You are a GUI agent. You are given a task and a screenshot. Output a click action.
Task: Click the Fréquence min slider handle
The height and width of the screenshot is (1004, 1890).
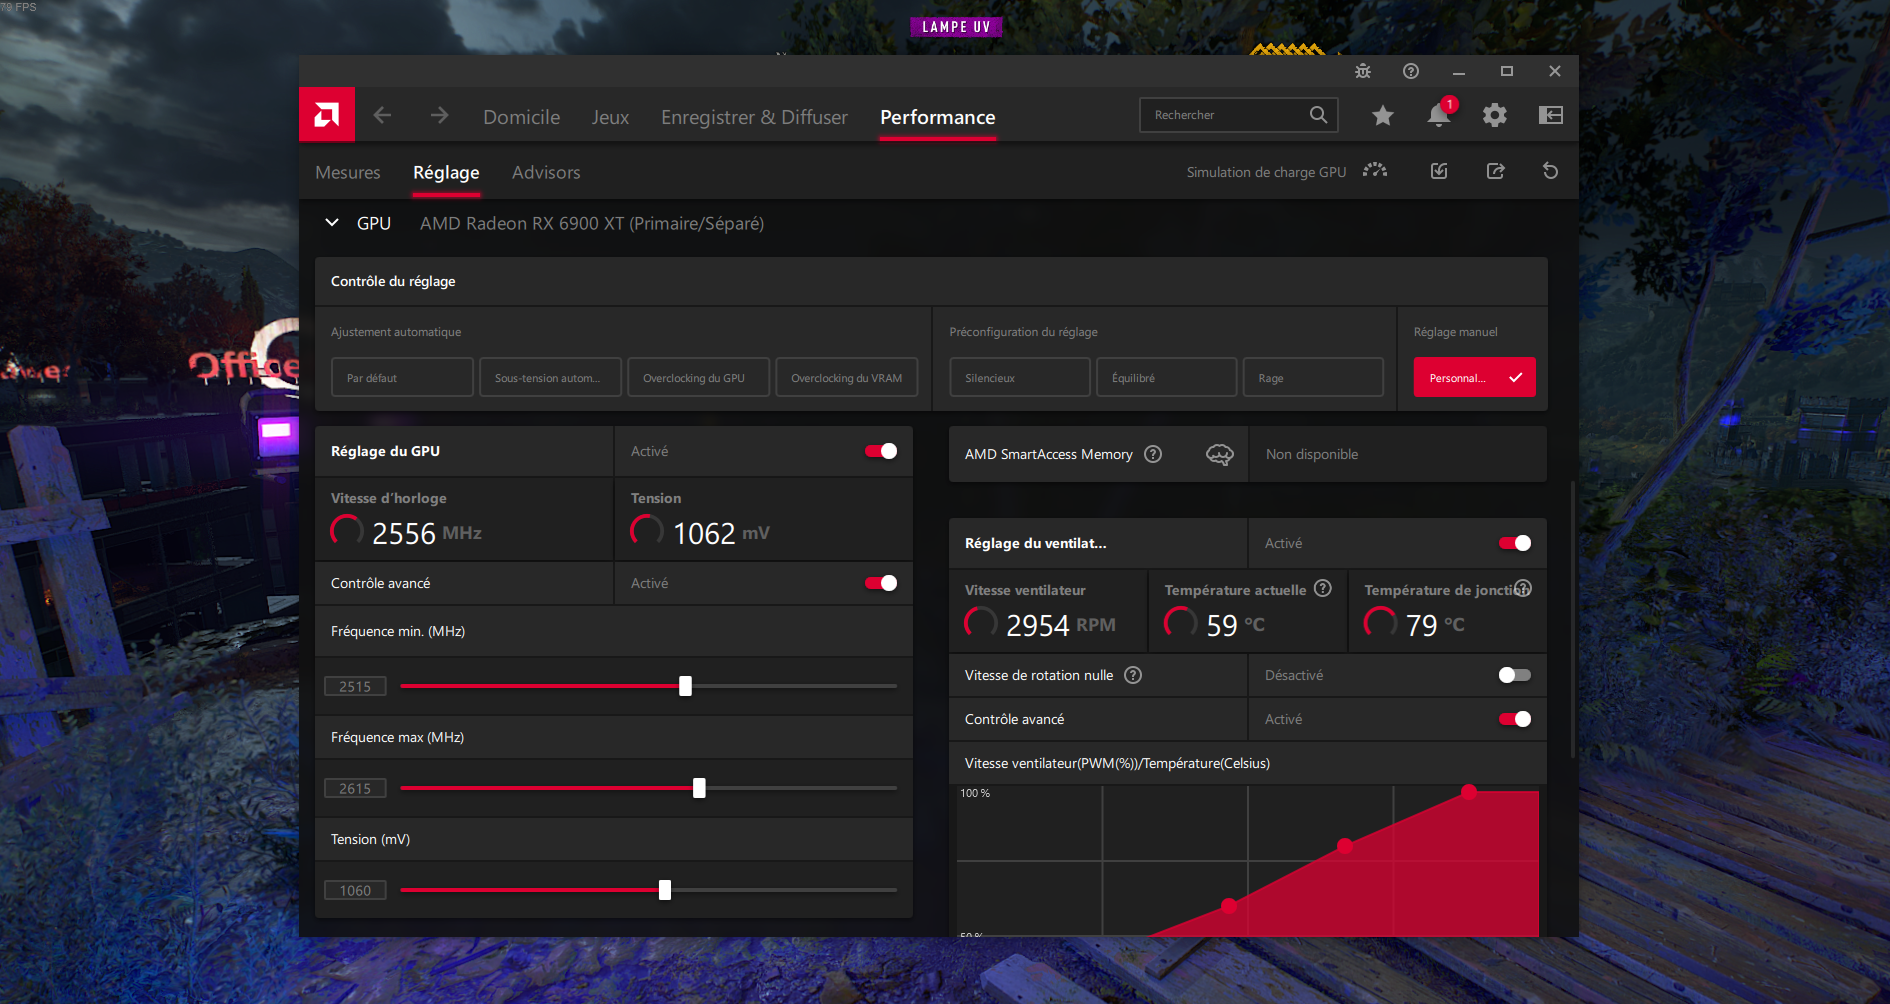685,686
